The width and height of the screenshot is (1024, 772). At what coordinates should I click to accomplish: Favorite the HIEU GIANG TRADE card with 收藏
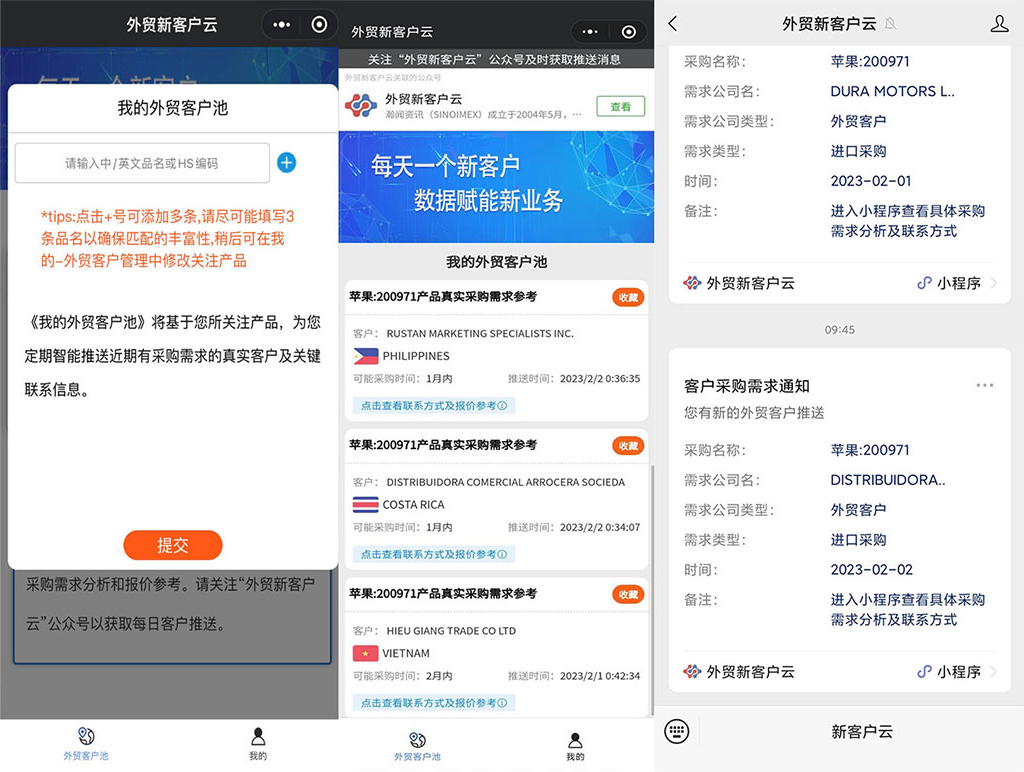point(628,594)
